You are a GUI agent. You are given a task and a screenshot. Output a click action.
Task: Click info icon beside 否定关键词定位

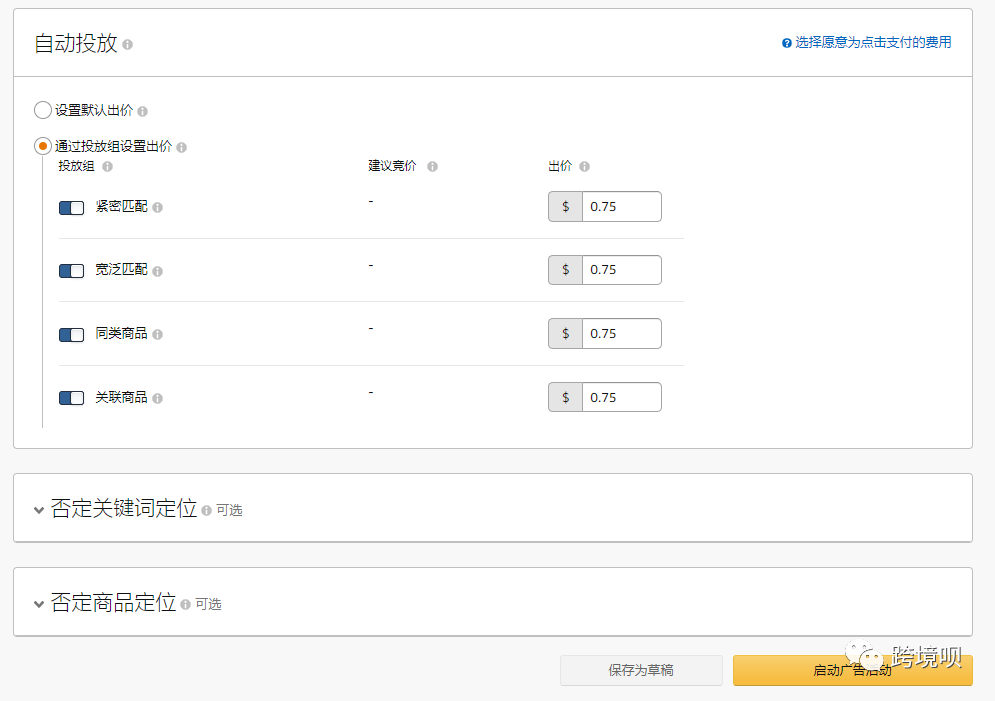click(x=206, y=510)
